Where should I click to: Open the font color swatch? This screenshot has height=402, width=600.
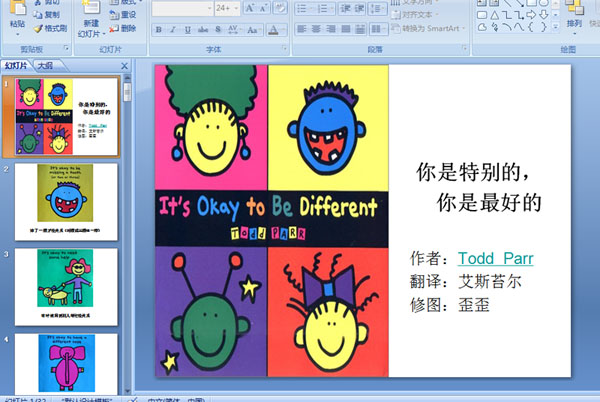pyautogui.click(x=274, y=30)
